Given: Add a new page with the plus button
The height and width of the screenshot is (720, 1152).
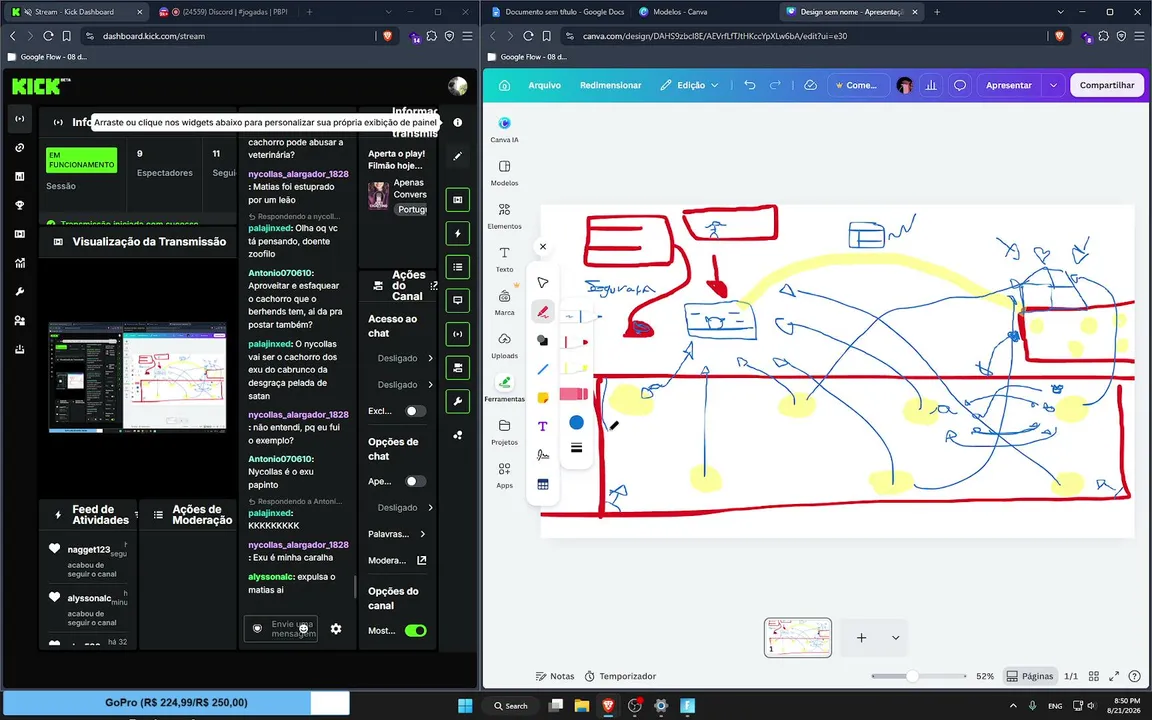Looking at the screenshot, I should 861,638.
